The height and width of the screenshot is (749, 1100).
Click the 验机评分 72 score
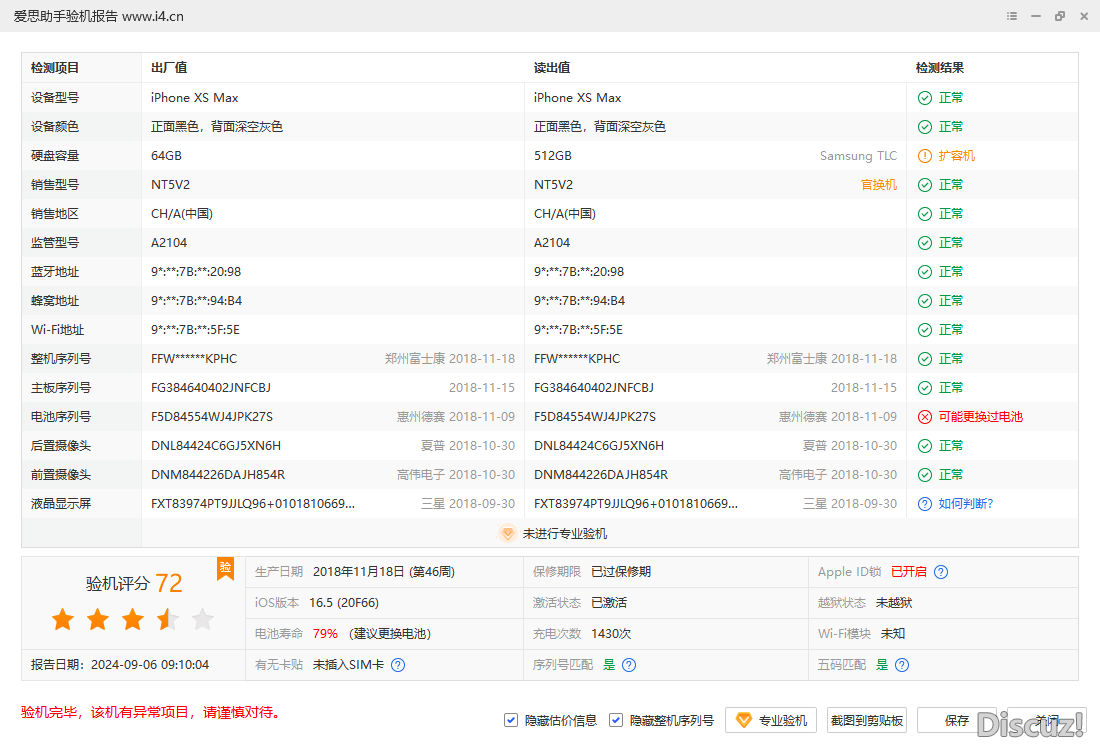point(134,583)
